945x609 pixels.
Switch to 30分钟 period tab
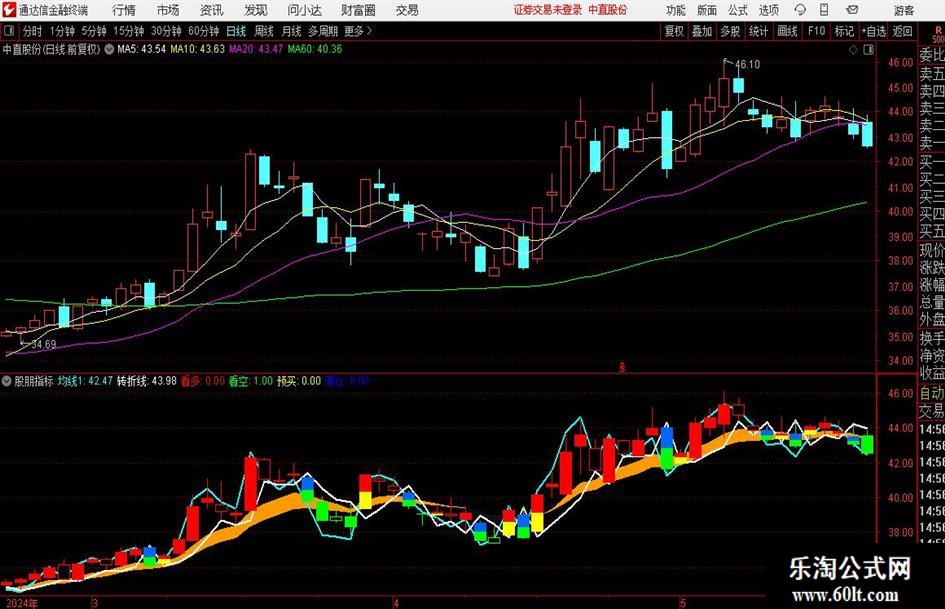click(166, 31)
